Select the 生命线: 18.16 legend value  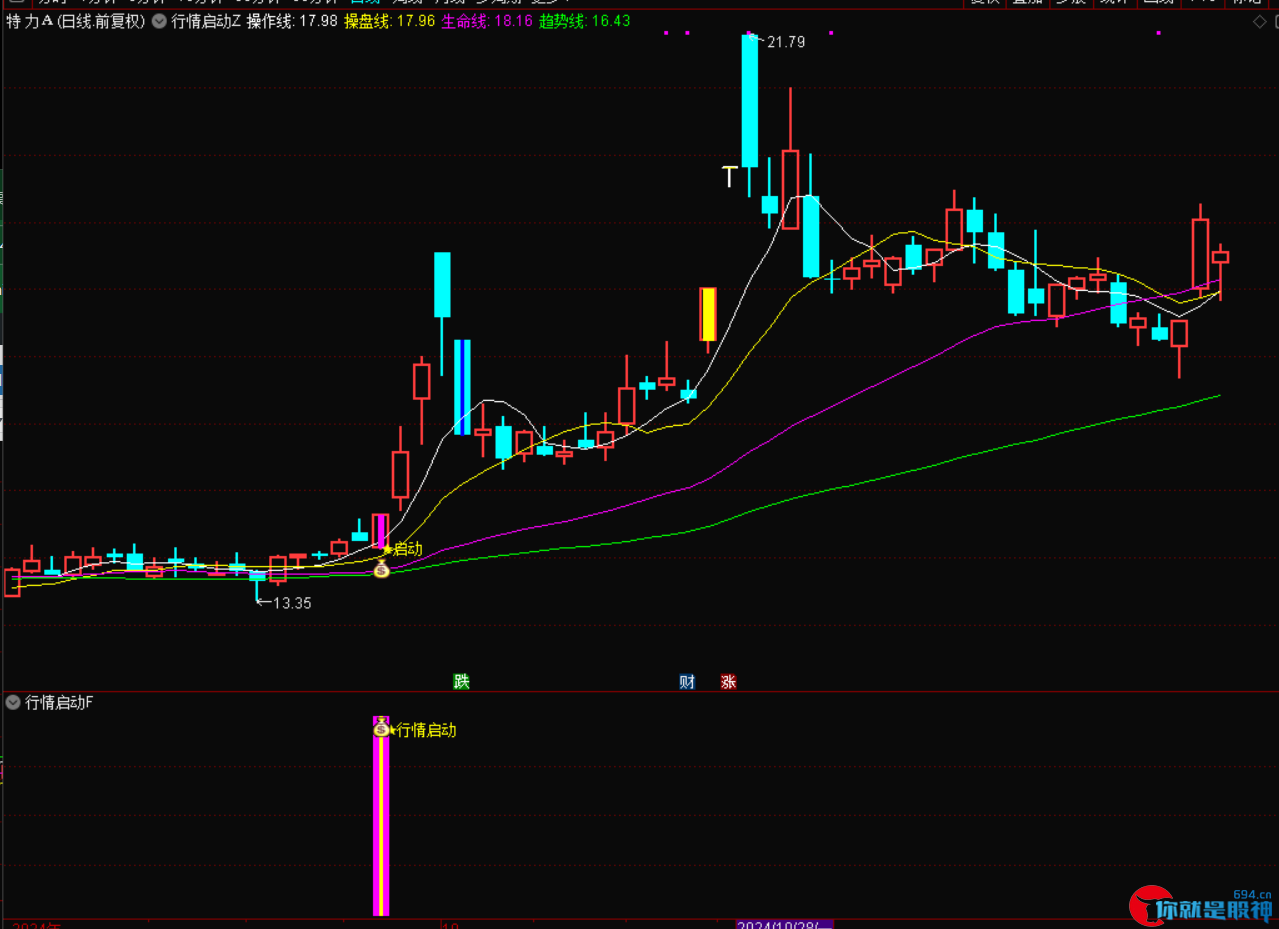point(488,21)
